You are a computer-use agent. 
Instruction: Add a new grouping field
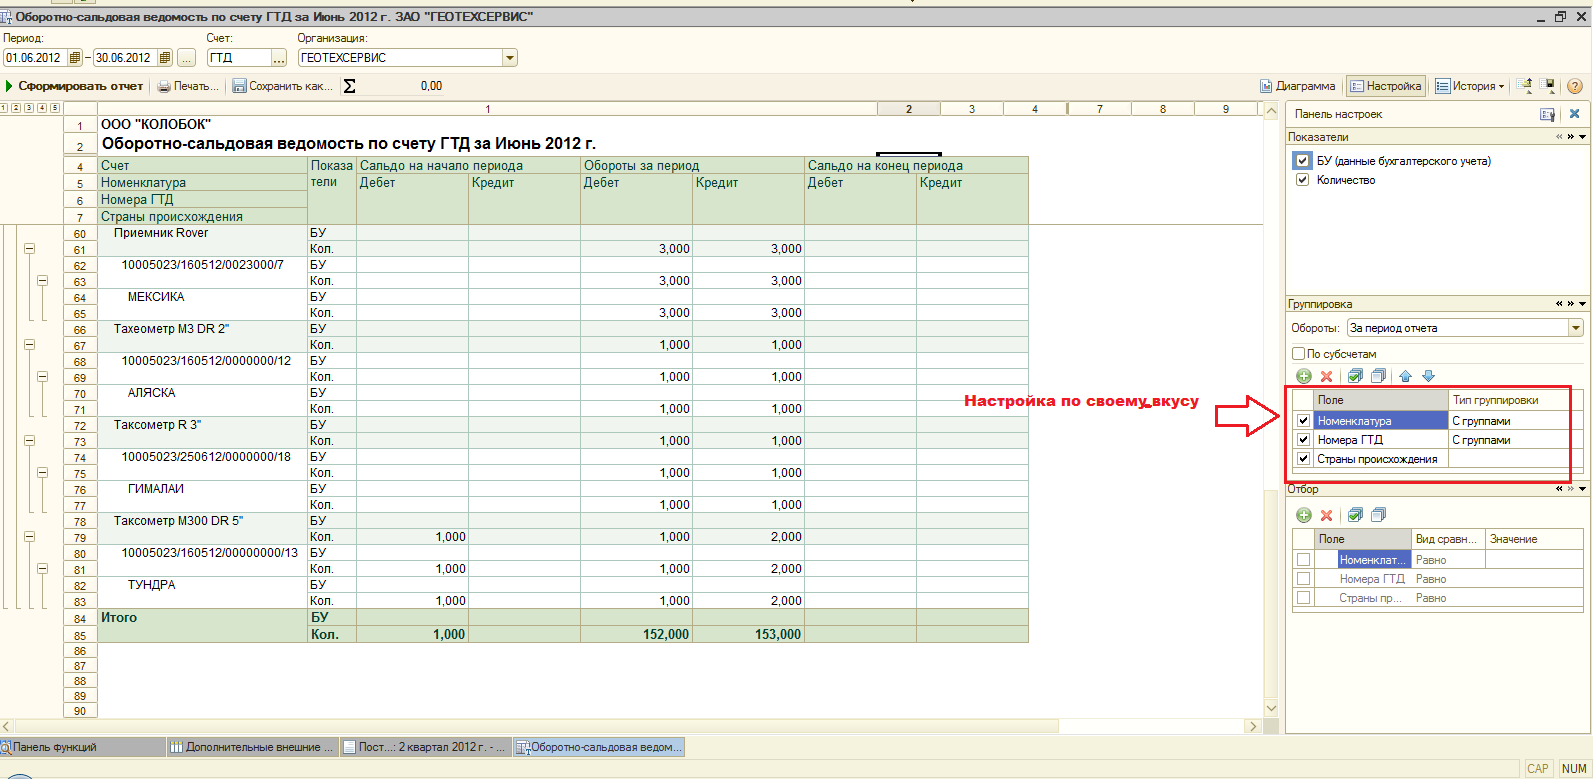pos(1304,376)
